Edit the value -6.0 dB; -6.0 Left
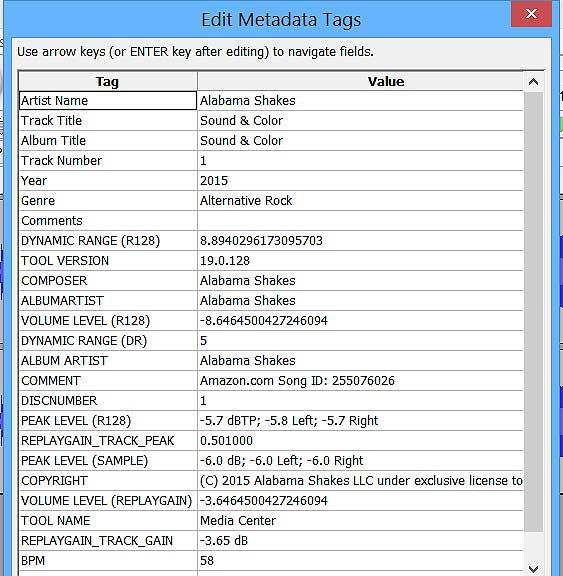 click(x=361, y=461)
